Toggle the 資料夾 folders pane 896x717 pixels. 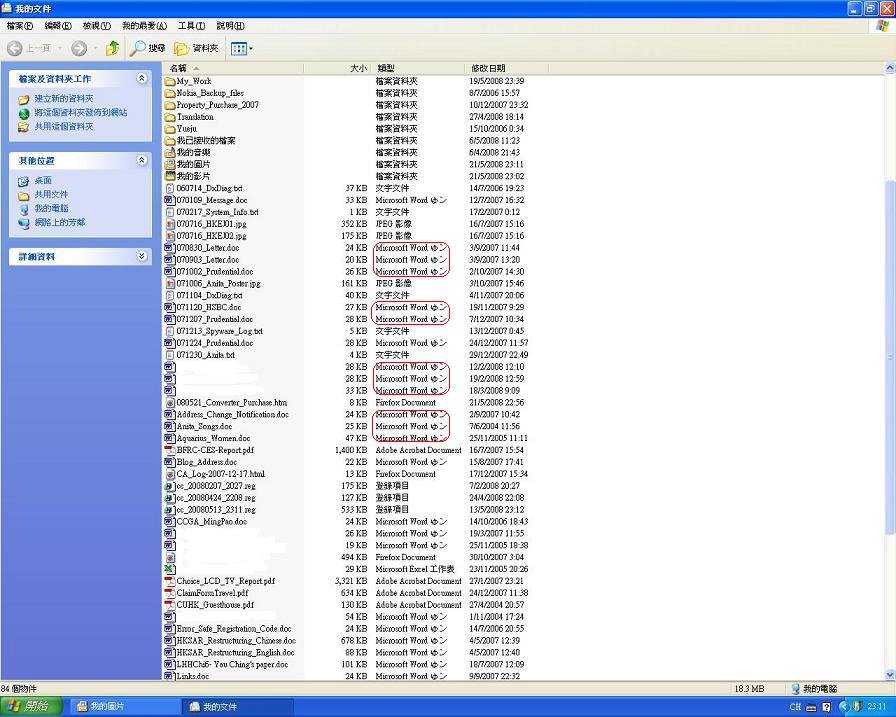(x=197, y=49)
